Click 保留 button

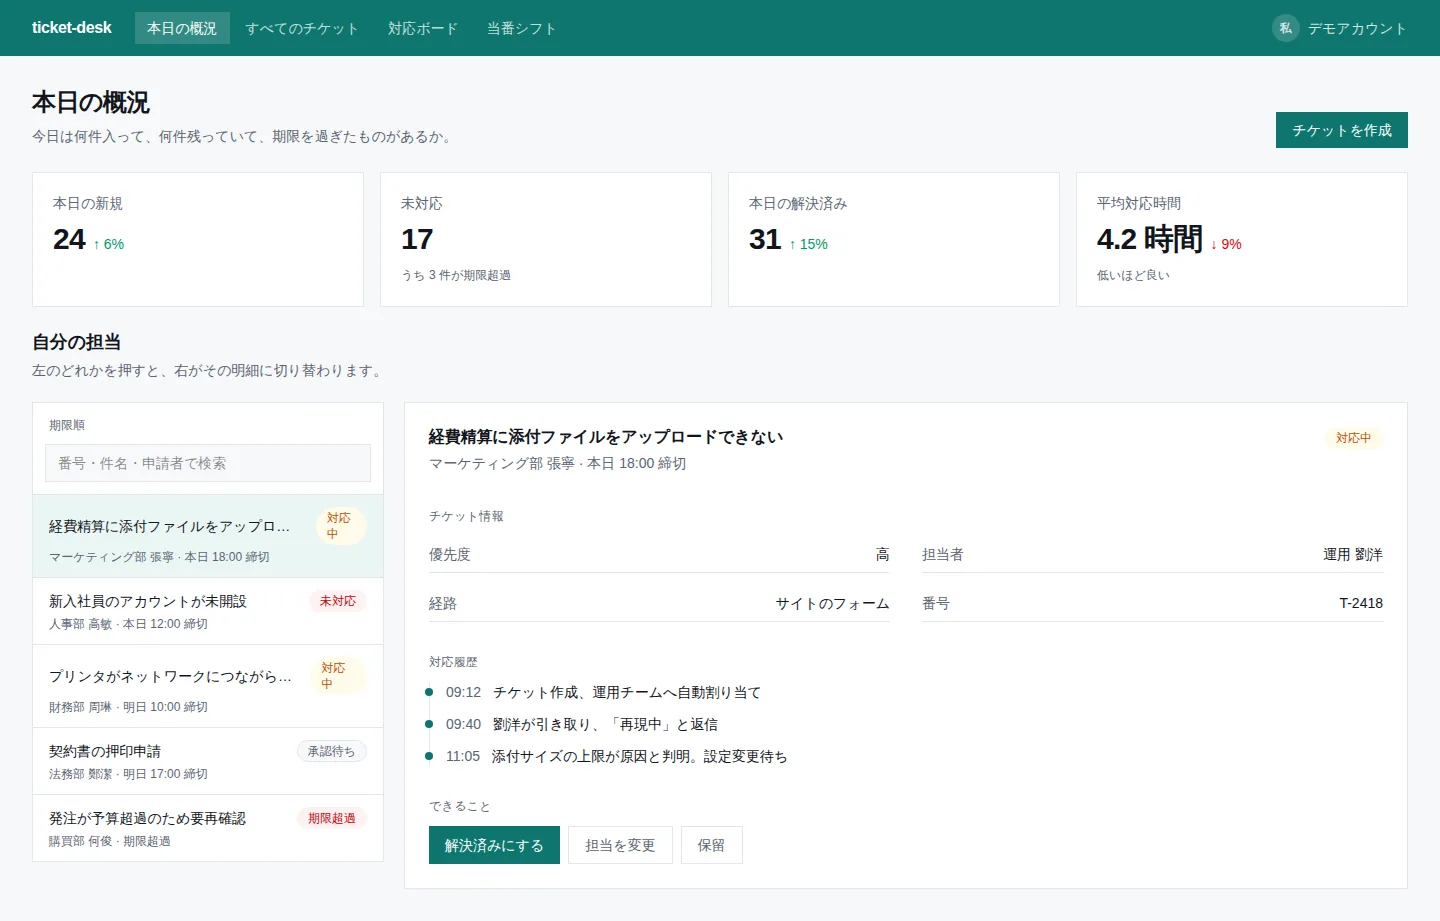point(711,845)
